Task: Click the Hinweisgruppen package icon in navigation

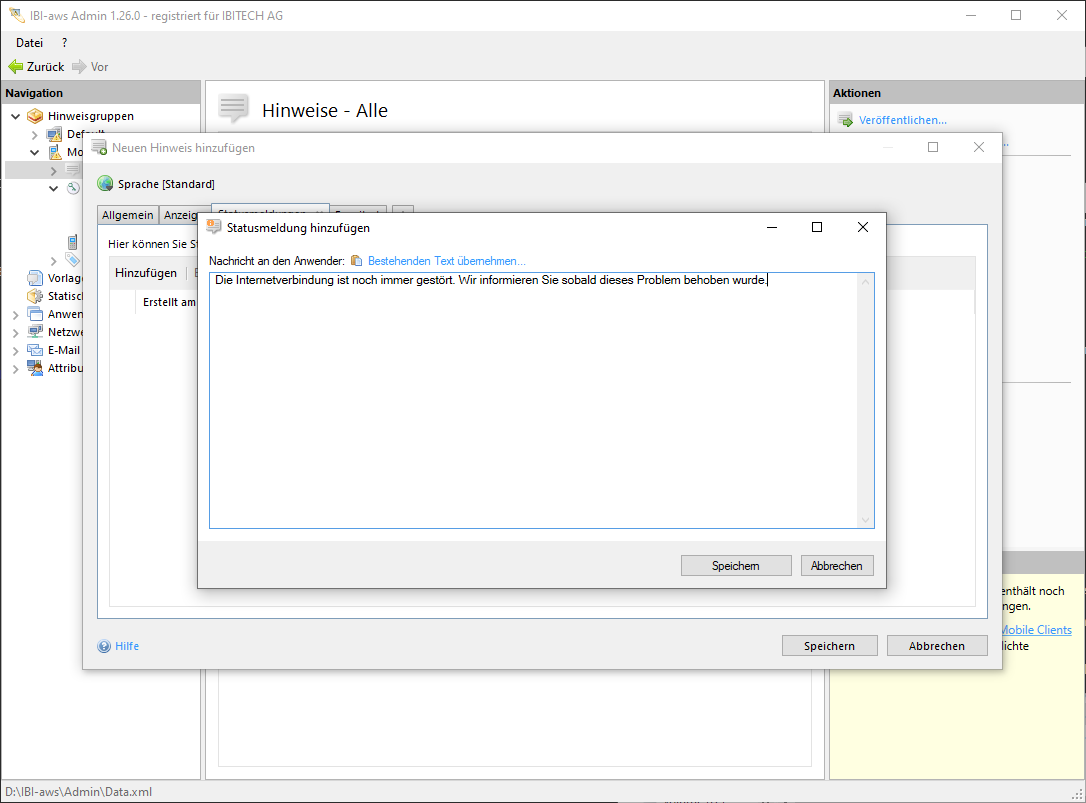Action: [x=36, y=116]
